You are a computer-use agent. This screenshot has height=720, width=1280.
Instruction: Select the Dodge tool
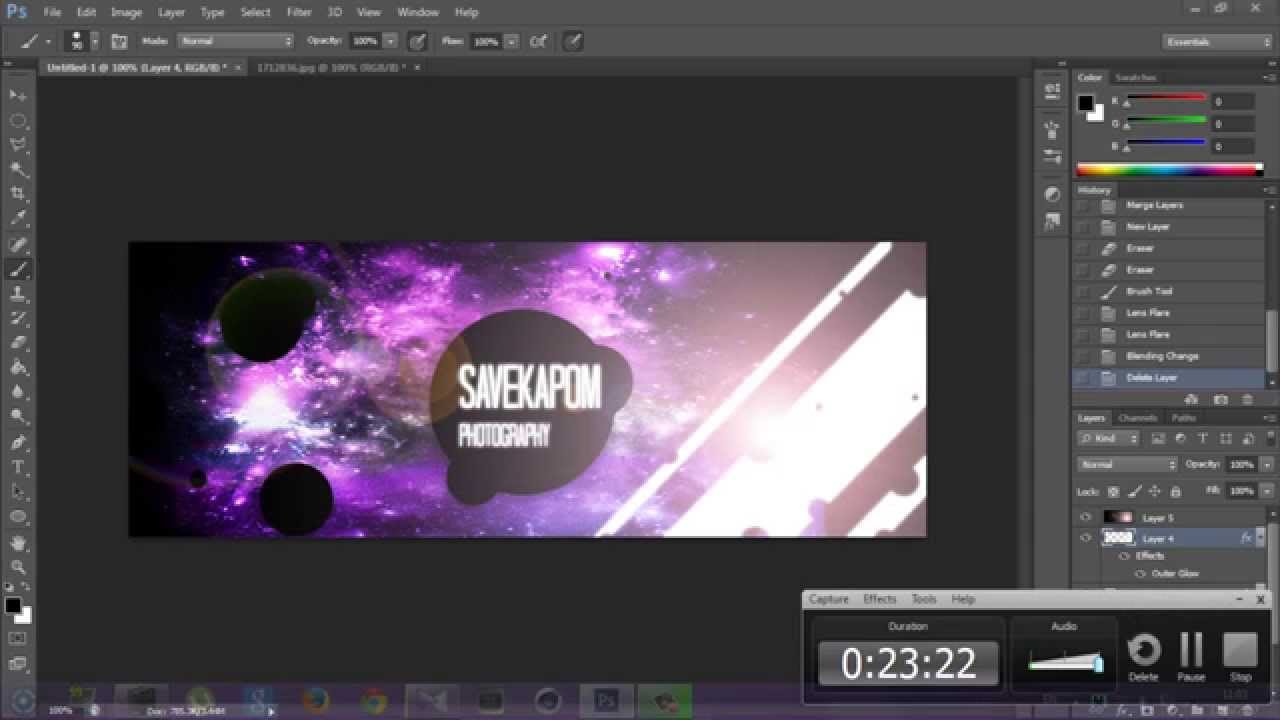pos(18,417)
